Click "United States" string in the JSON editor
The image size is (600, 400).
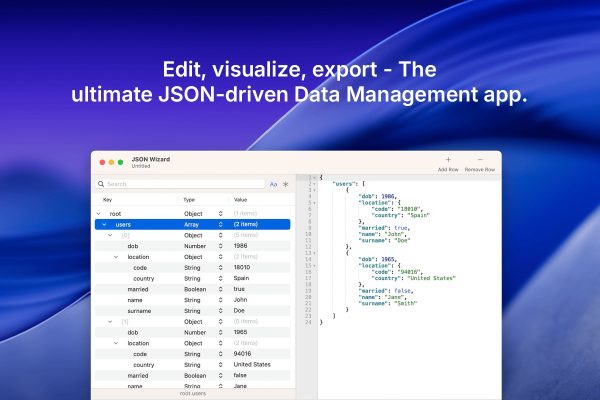pyautogui.click(x=431, y=278)
